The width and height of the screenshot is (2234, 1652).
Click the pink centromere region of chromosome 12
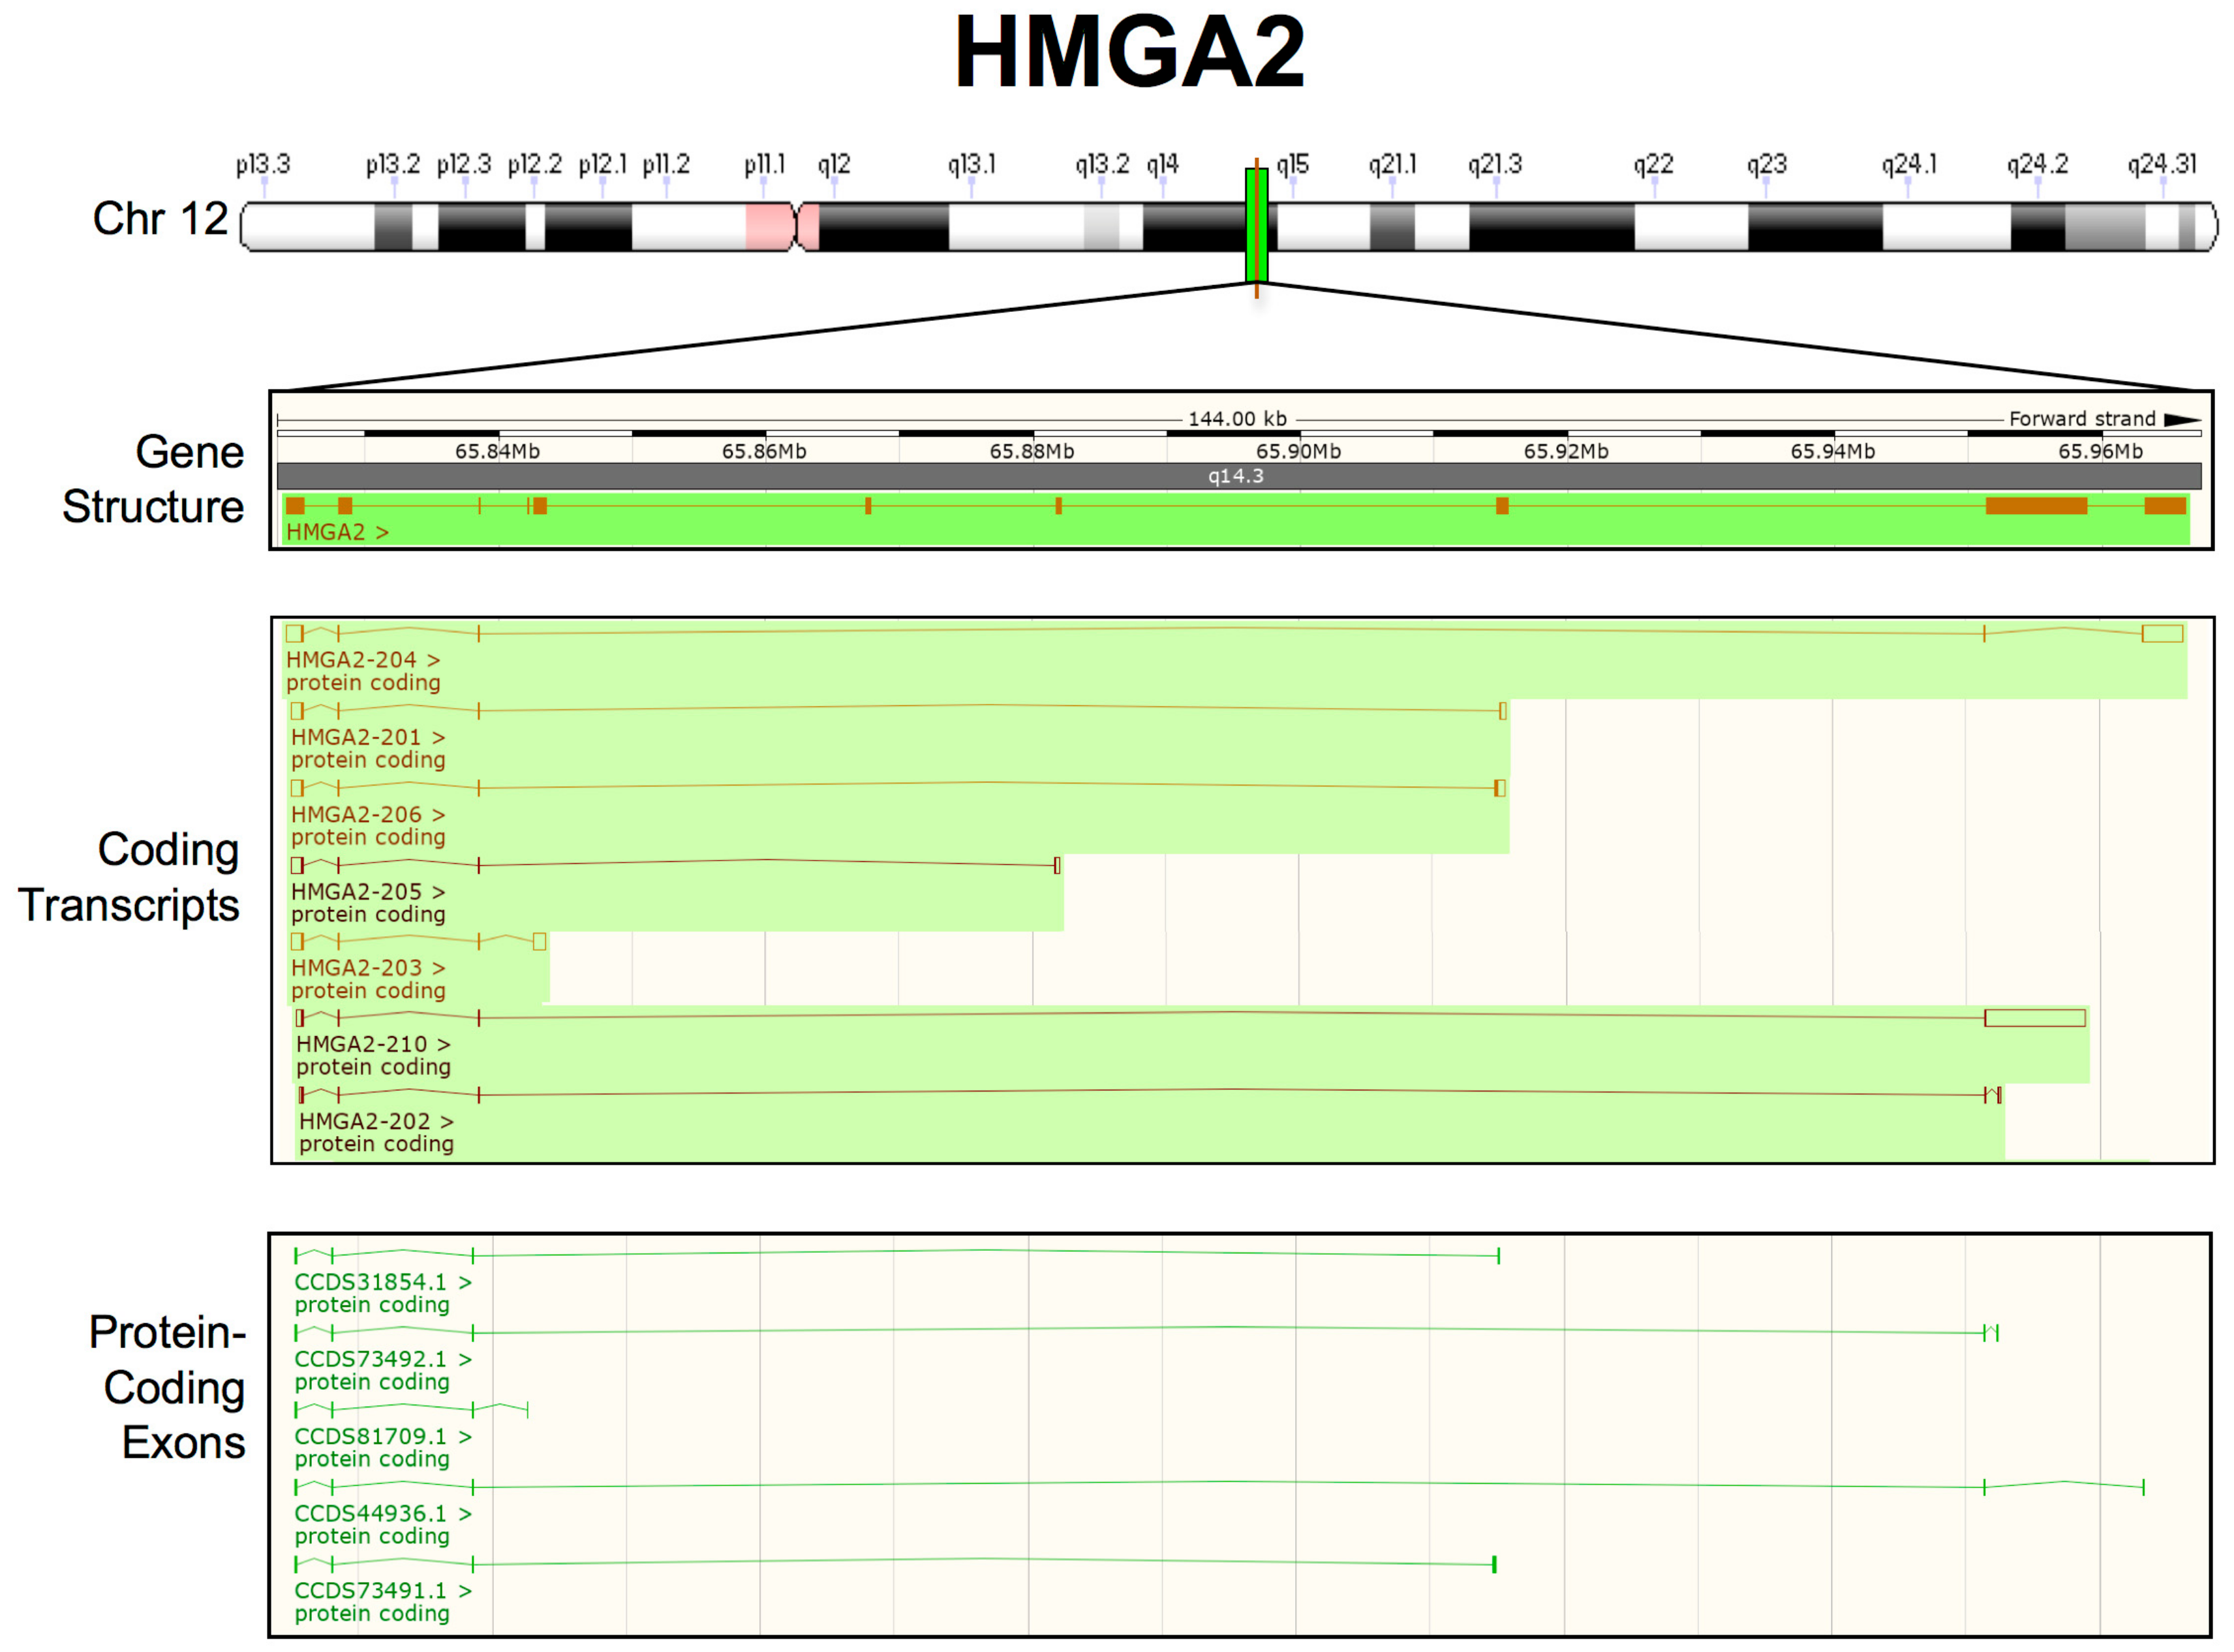pos(770,227)
